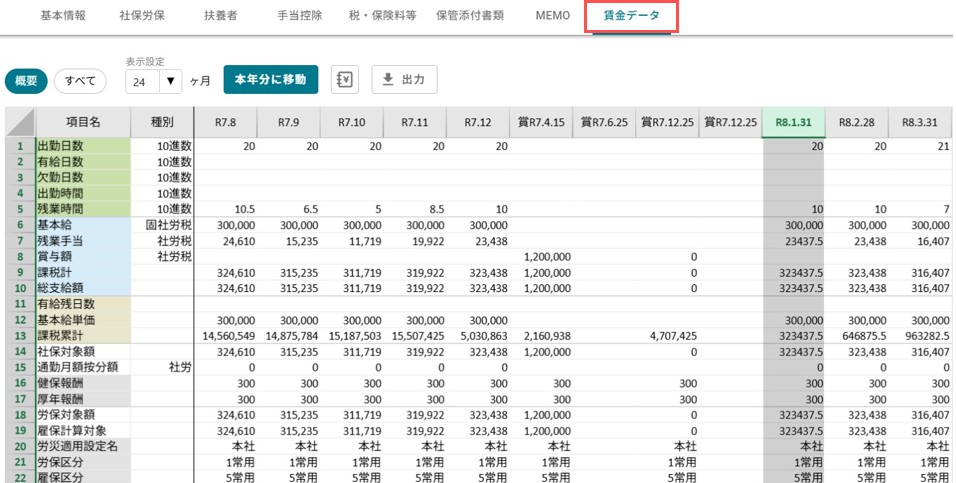The width and height of the screenshot is (956, 483).
Task: Select the 種別 column header
Action: tap(162, 123)
